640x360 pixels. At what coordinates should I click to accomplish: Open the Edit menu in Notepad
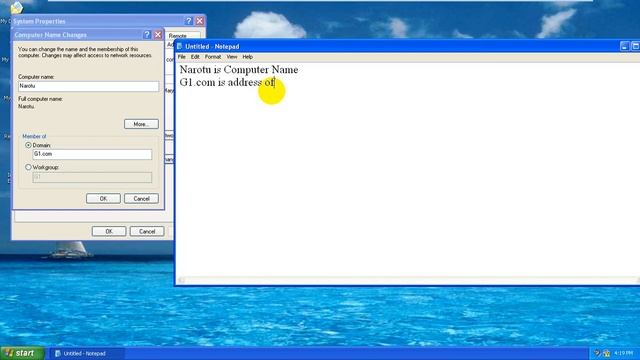tap(195, 57)
